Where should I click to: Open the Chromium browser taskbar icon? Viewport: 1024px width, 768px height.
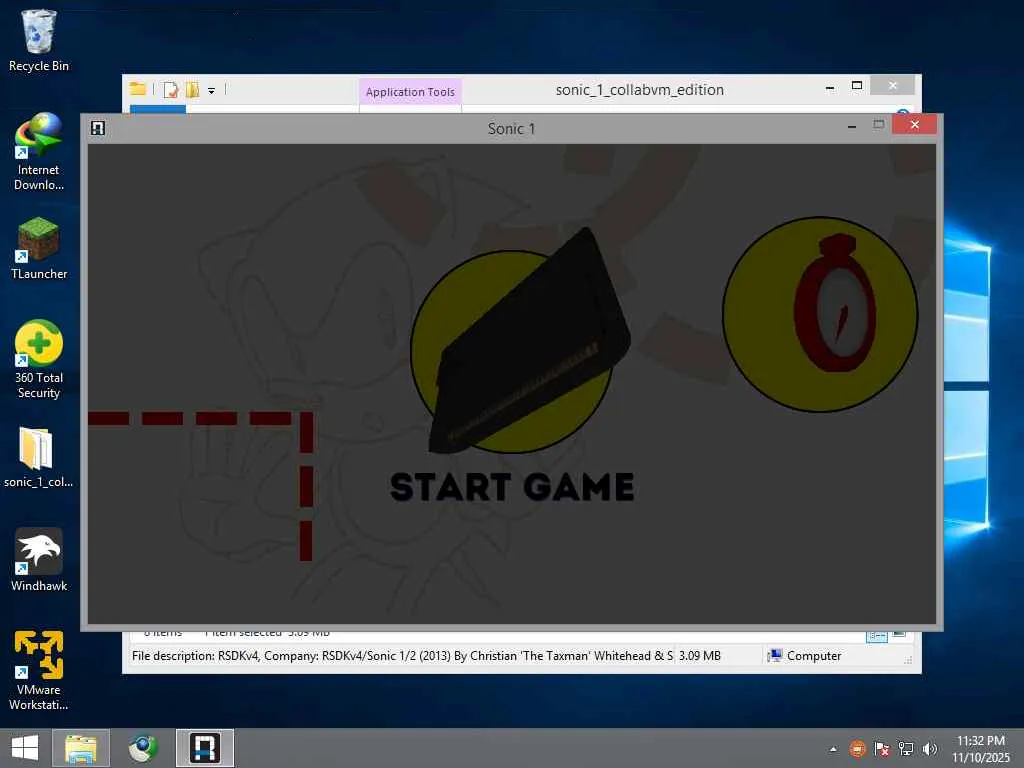(143, 748)
